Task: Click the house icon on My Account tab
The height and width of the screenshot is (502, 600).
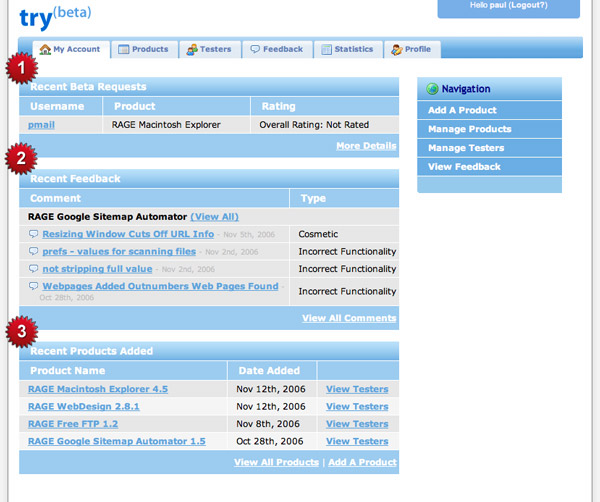Action: click(x=45, y=49)
